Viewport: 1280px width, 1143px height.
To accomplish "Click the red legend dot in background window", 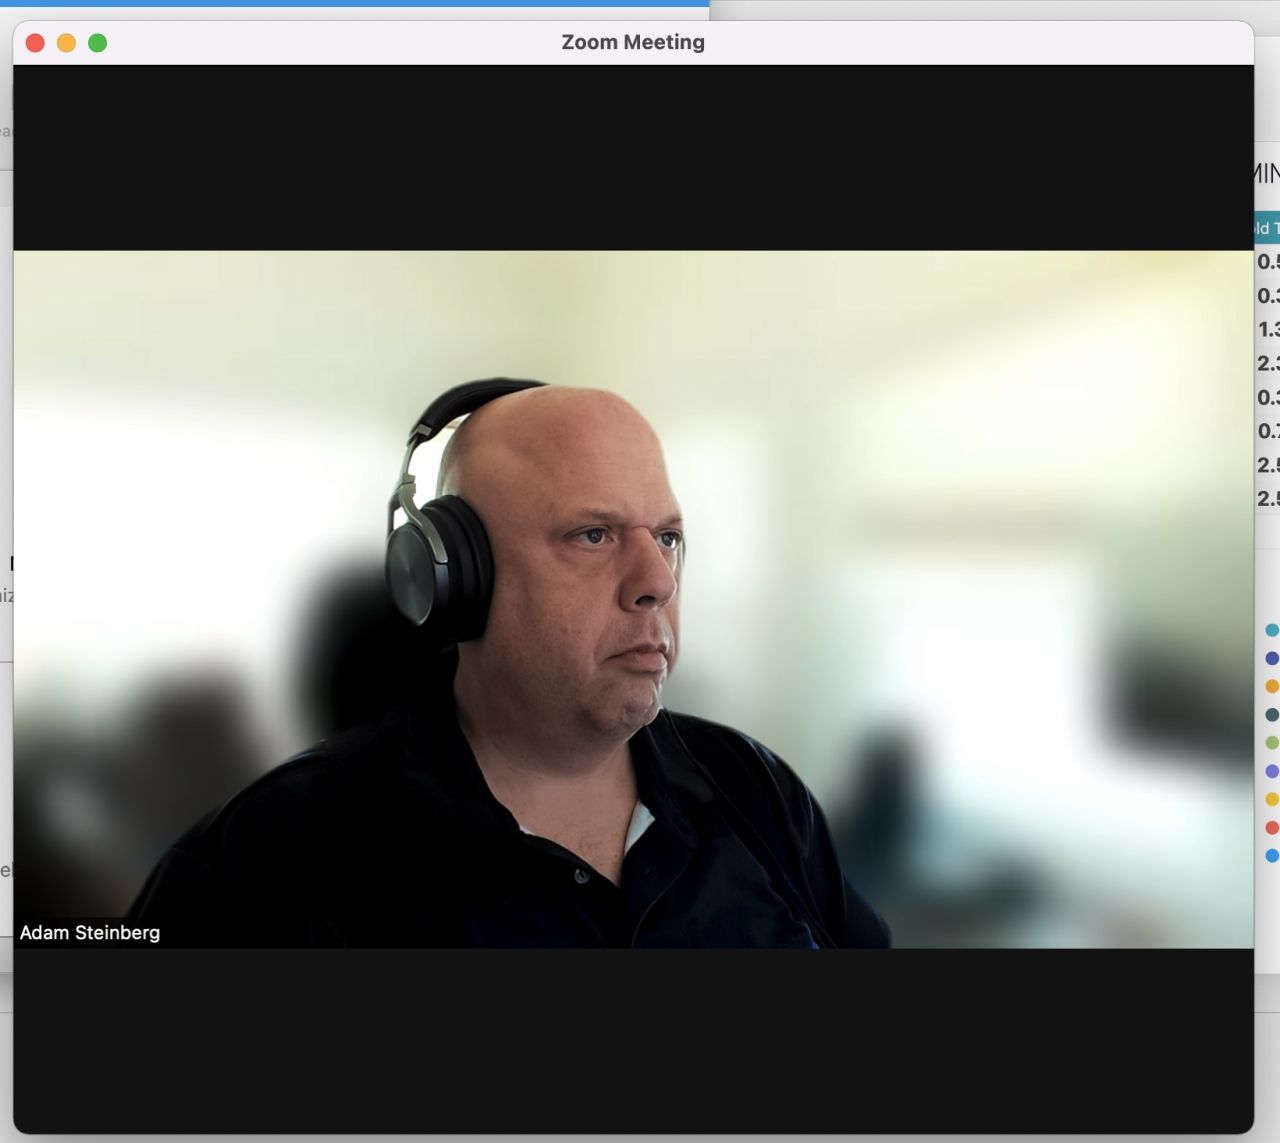I will coord(1272,827).
